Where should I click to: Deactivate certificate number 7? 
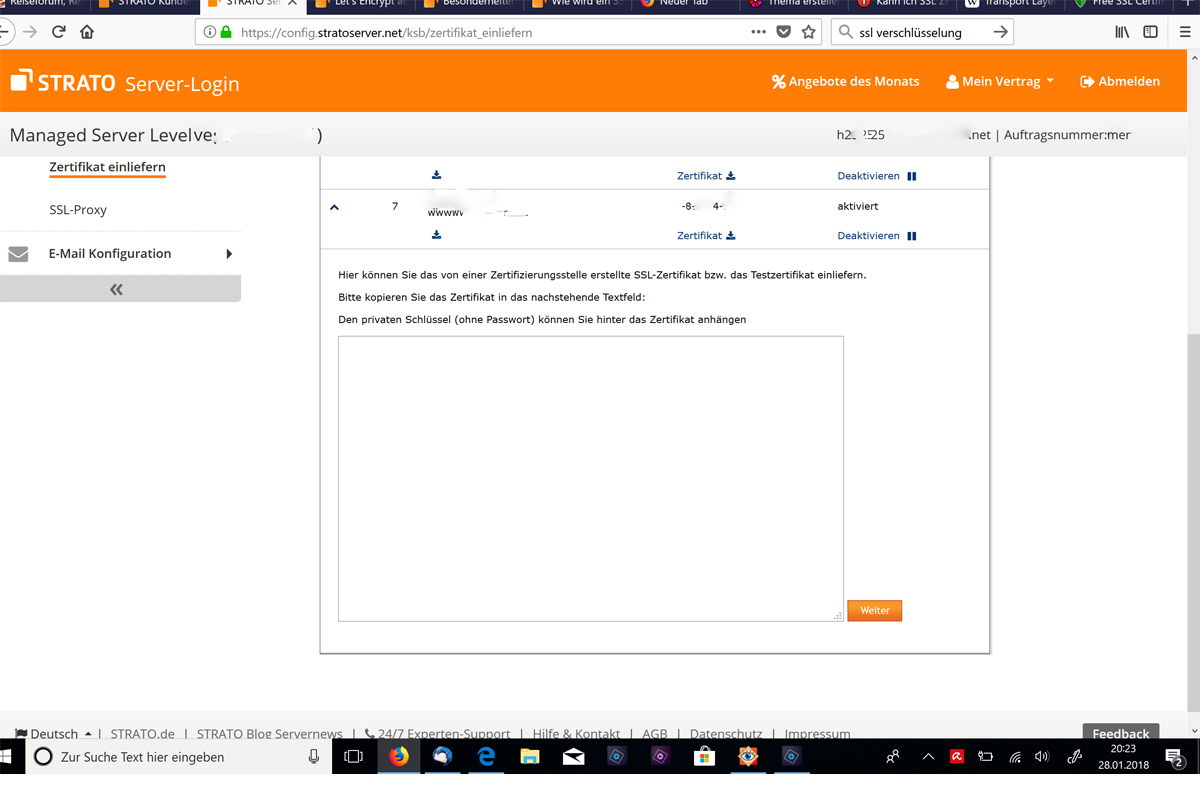[x=876, y=236]
